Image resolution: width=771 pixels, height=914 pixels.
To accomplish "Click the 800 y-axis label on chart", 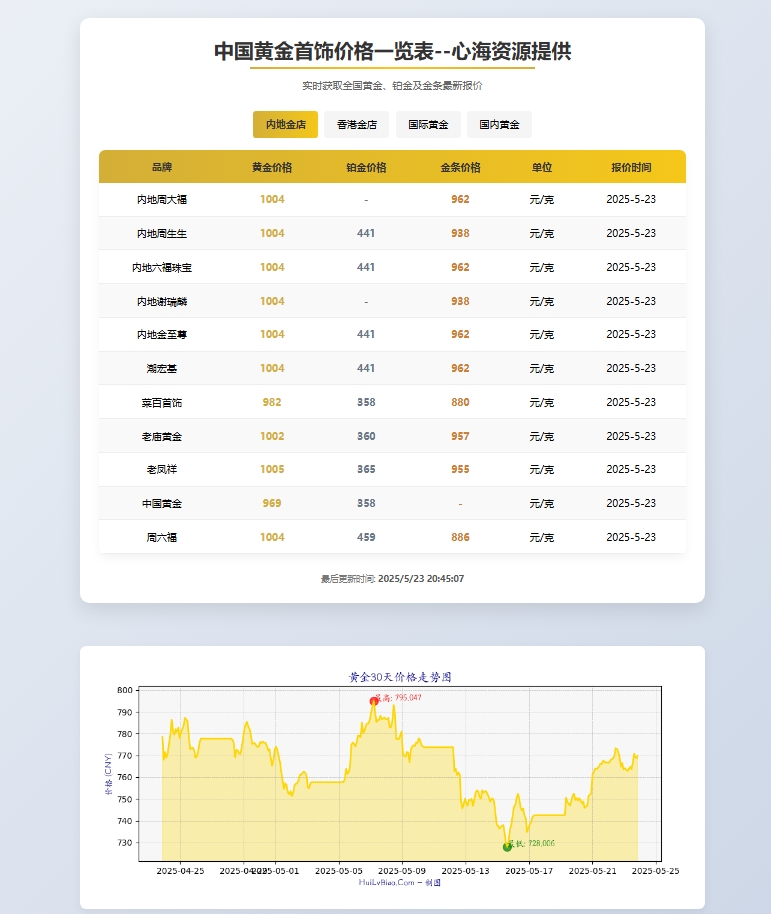I will click(x=125, y=690).
